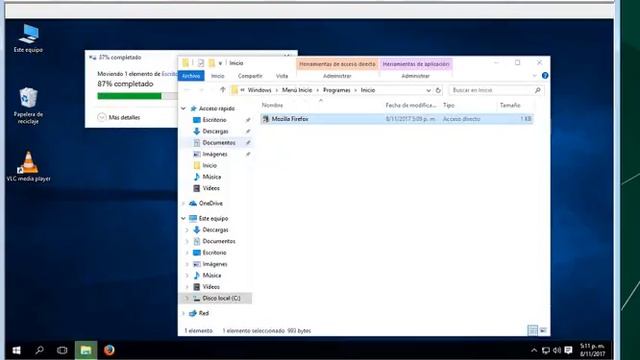The height and width of the screenshot is (360, 640).
Task: Select the search magnifier icon in Explorer
Action: (538, 90)
